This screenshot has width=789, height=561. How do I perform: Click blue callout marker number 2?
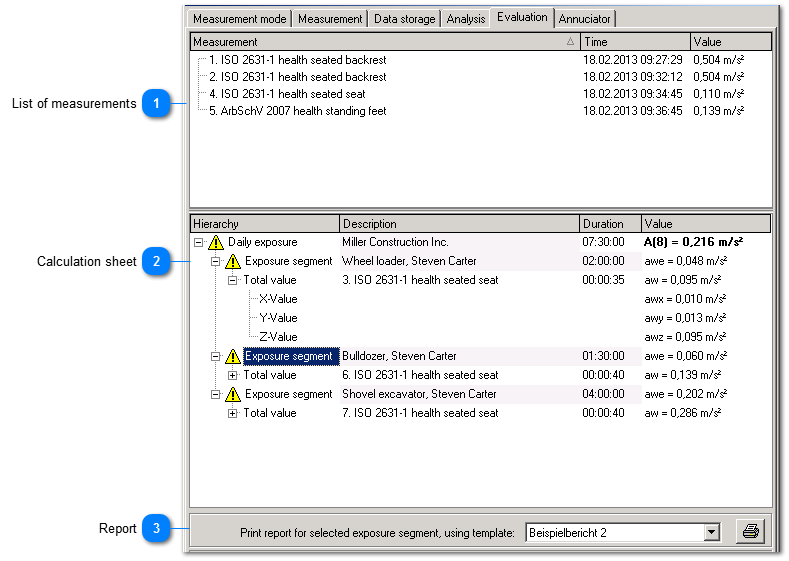pos(156,262)
